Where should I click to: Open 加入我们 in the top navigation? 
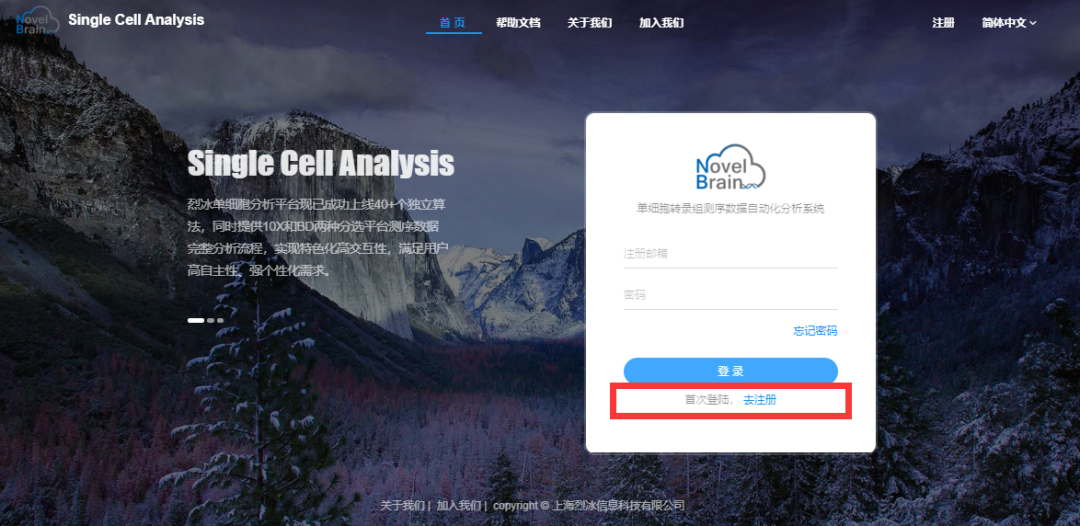click(661, 23)
